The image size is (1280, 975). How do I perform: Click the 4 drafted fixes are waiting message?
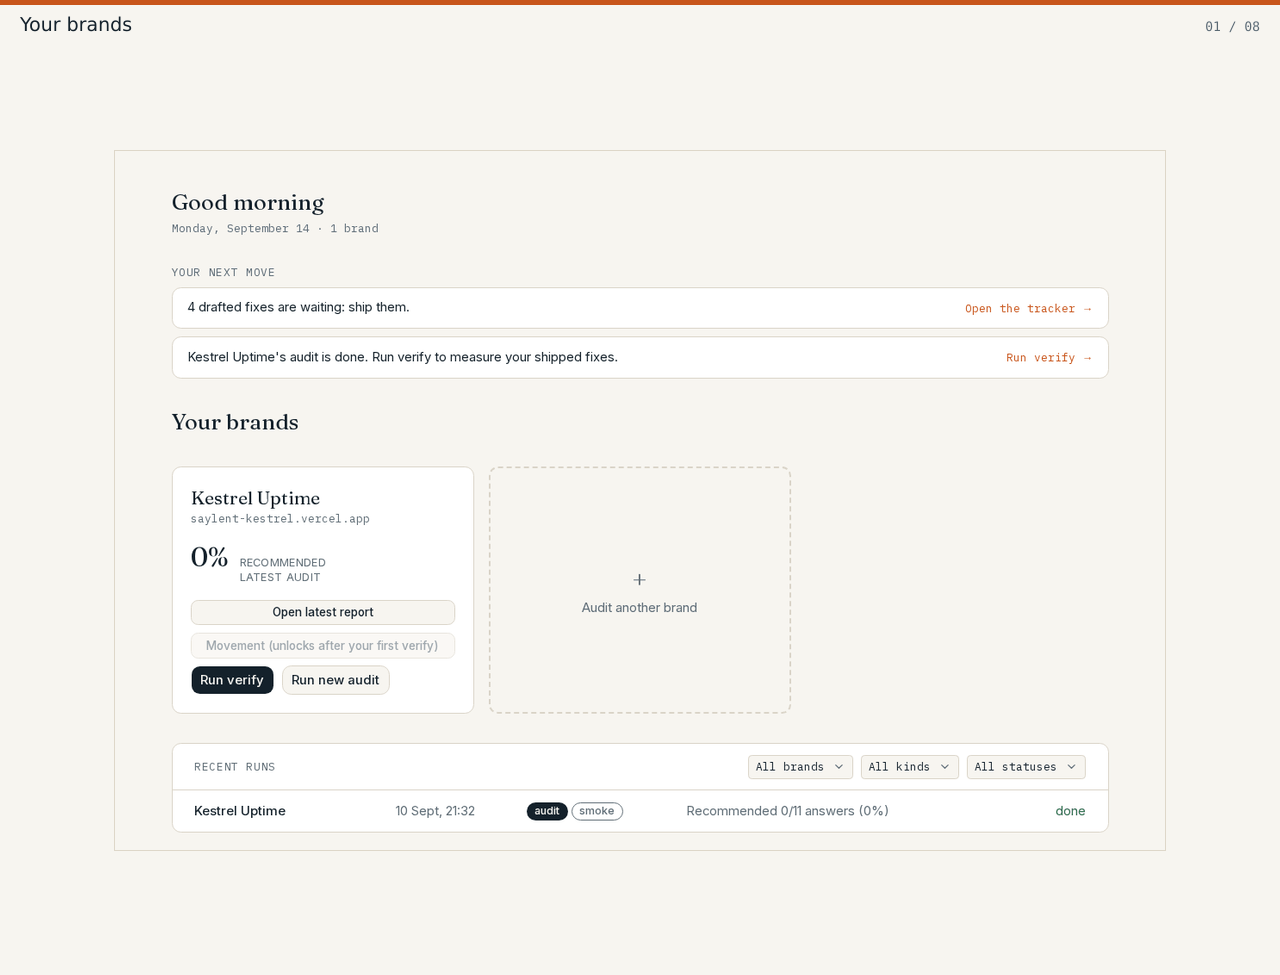tap(298, 307)
